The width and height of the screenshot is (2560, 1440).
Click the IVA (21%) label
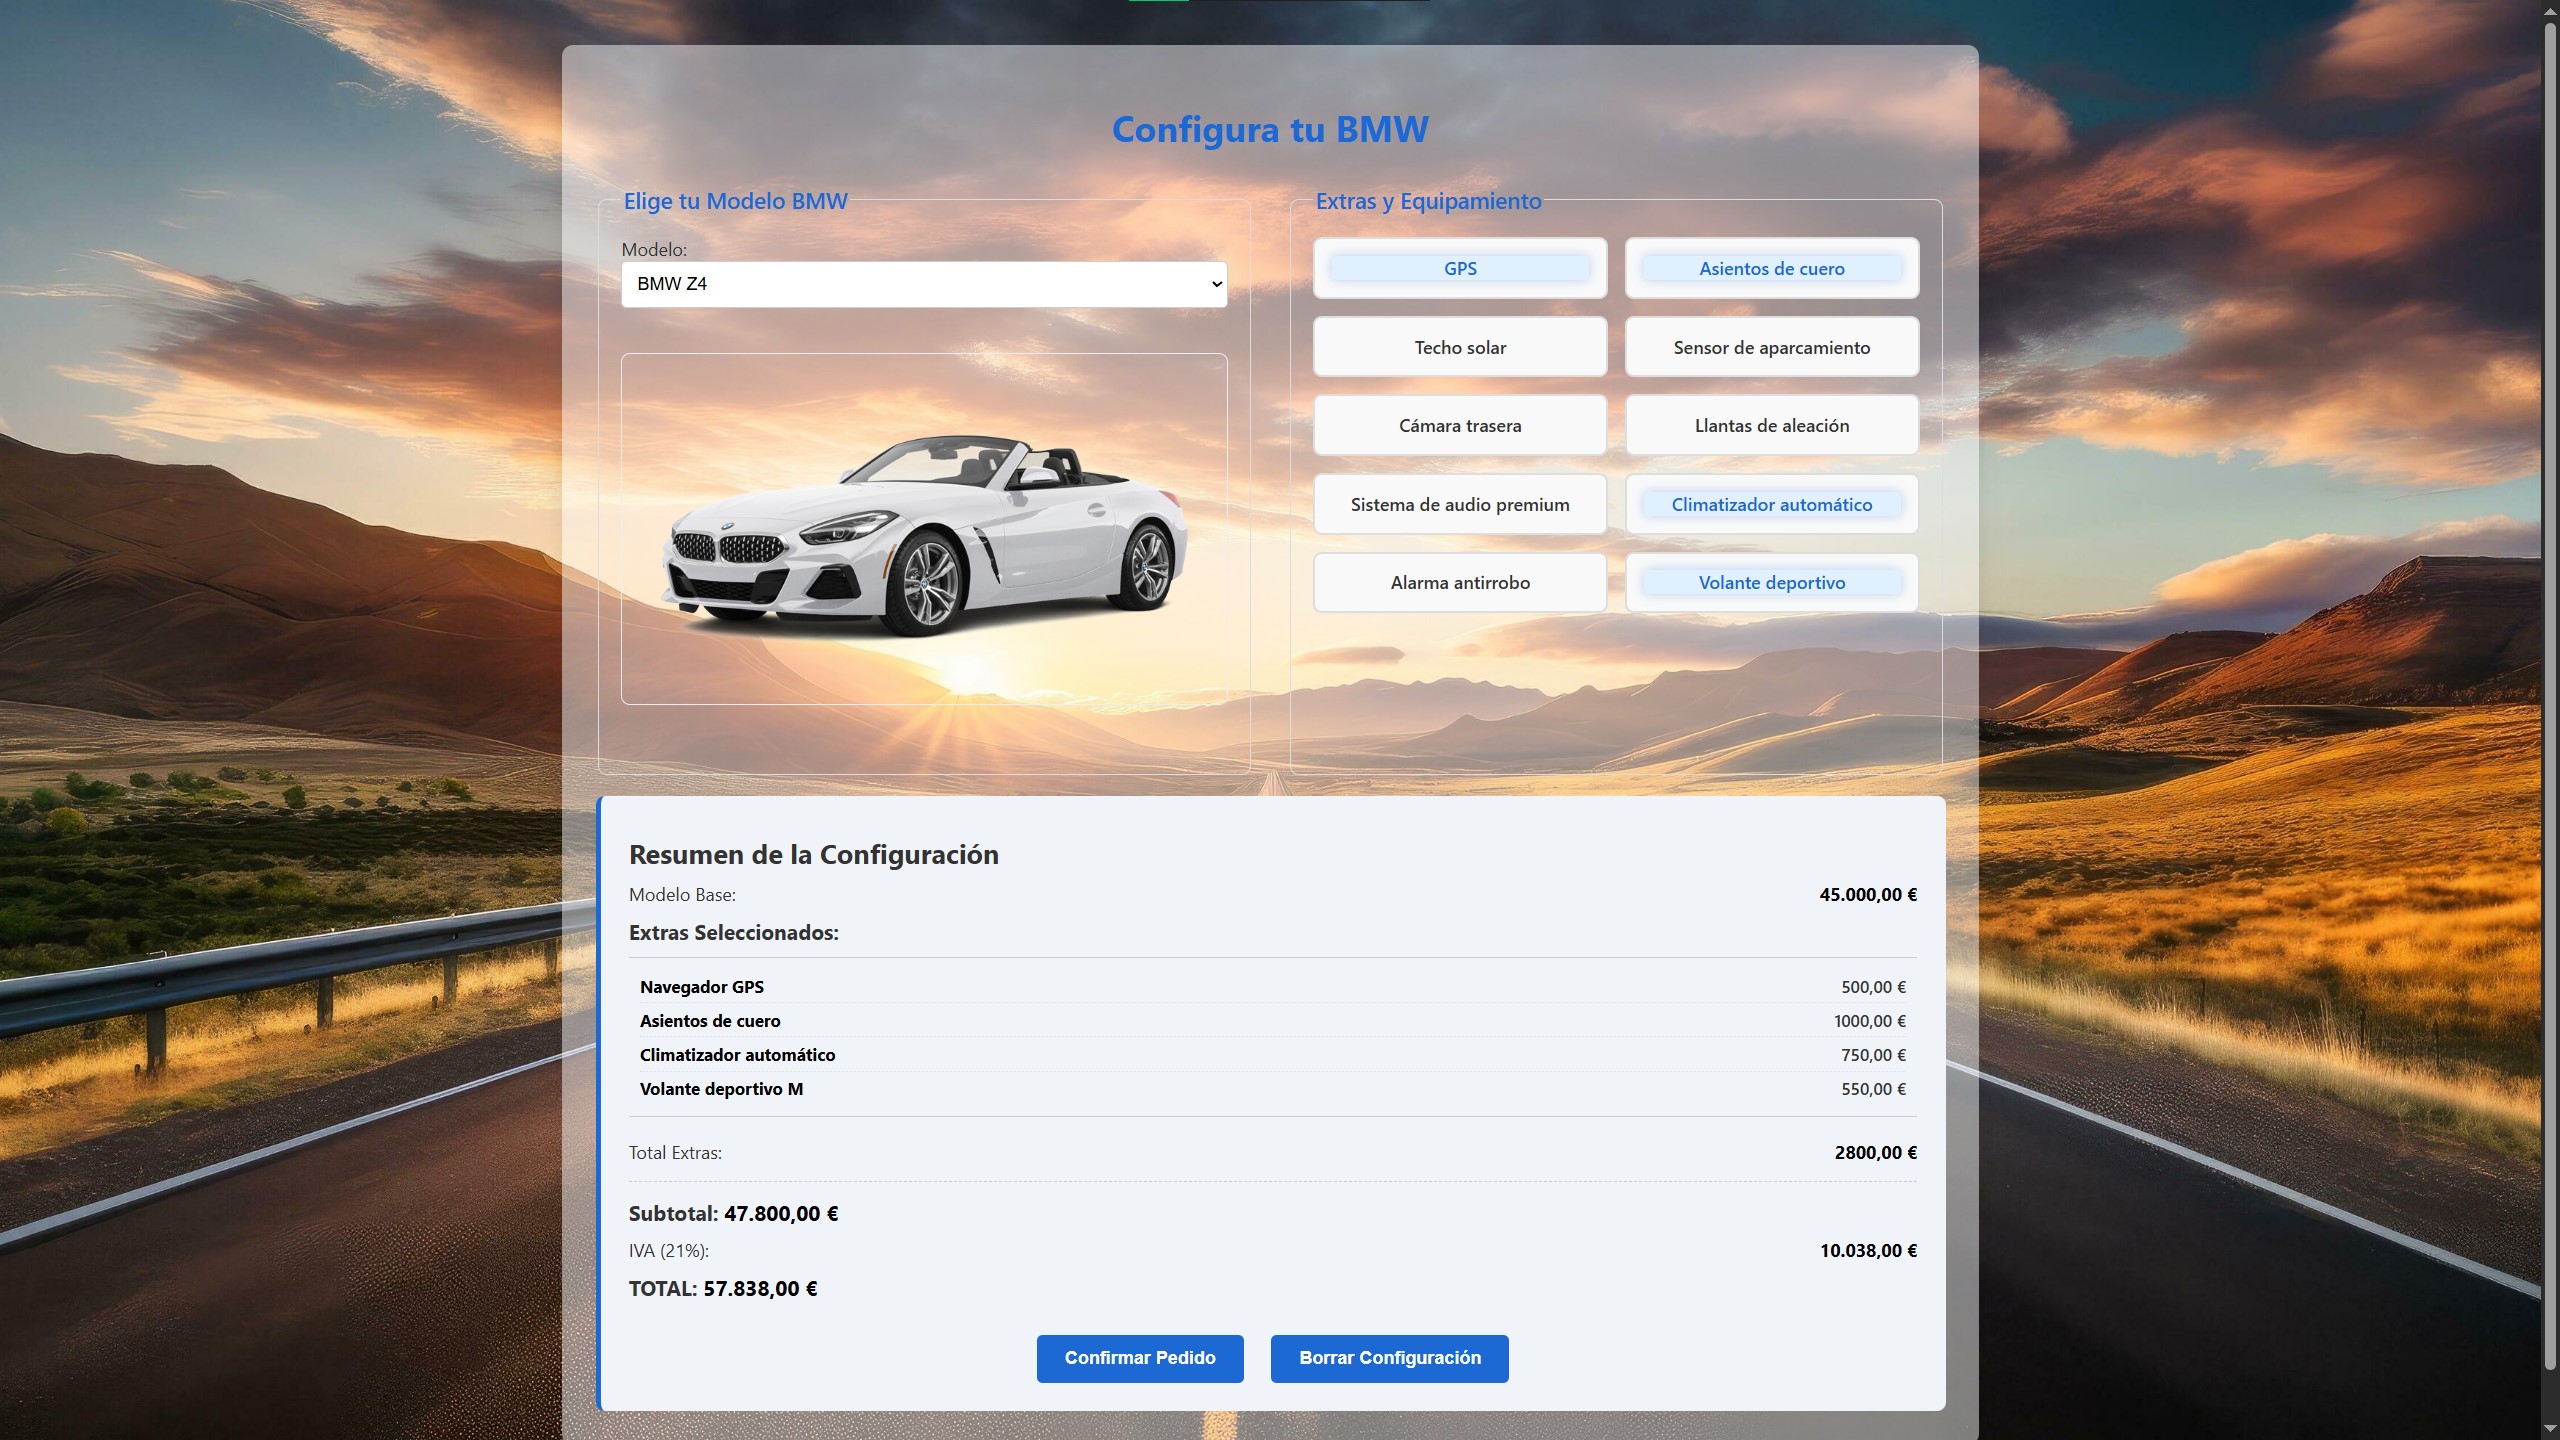tap(669, 1251)
